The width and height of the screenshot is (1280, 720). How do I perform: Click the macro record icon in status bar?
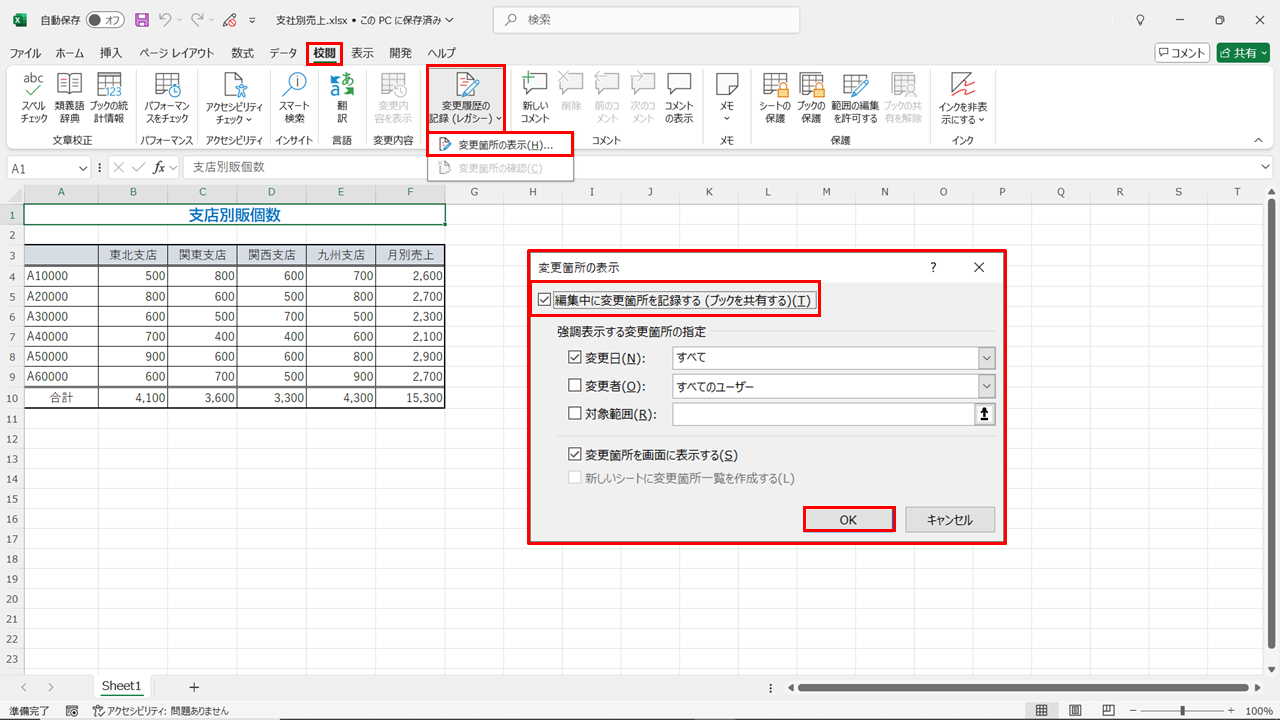72,711
